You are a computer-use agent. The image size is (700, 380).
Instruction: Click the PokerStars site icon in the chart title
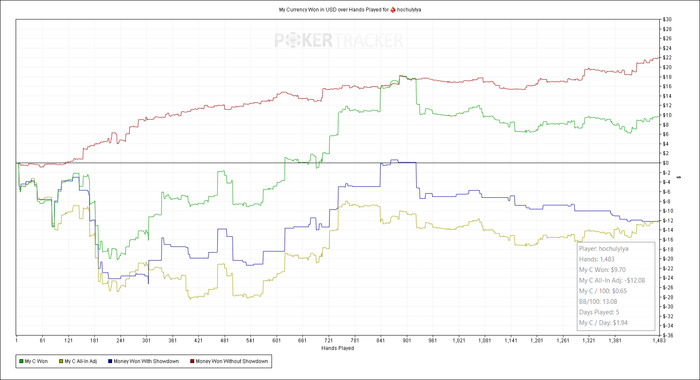393,9
